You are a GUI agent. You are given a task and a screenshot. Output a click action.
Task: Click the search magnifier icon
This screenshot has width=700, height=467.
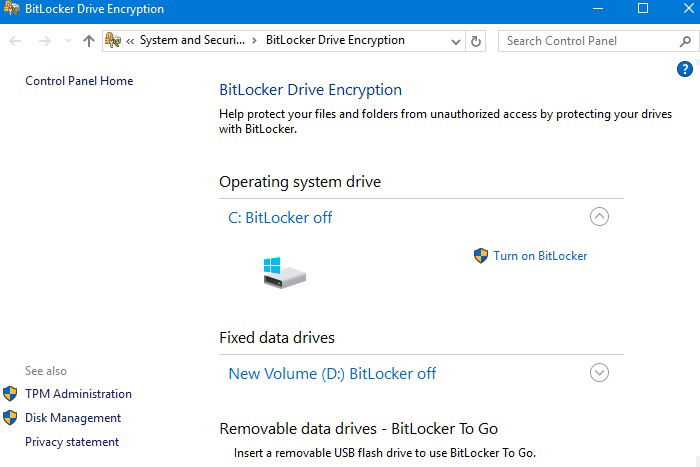[x=685, y=42]
